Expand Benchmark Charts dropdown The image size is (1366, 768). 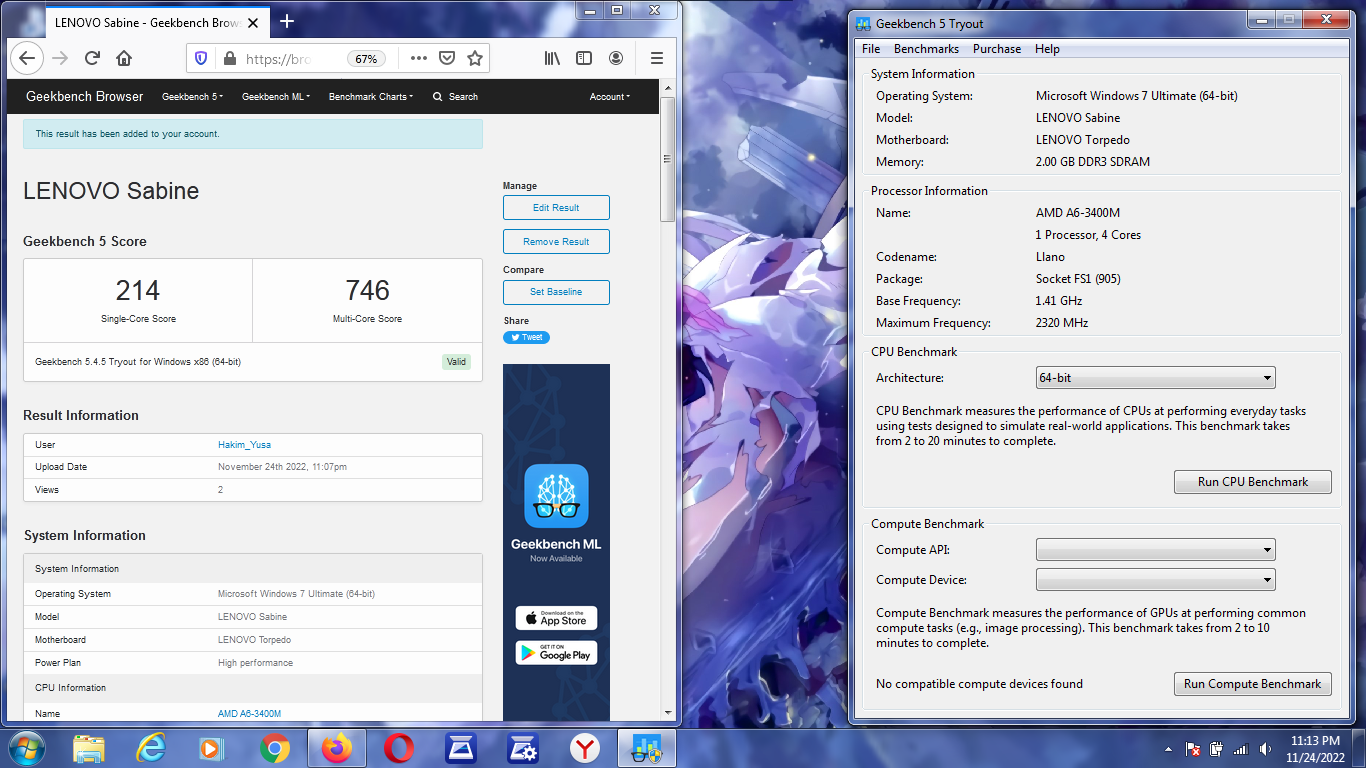point(371,97)
